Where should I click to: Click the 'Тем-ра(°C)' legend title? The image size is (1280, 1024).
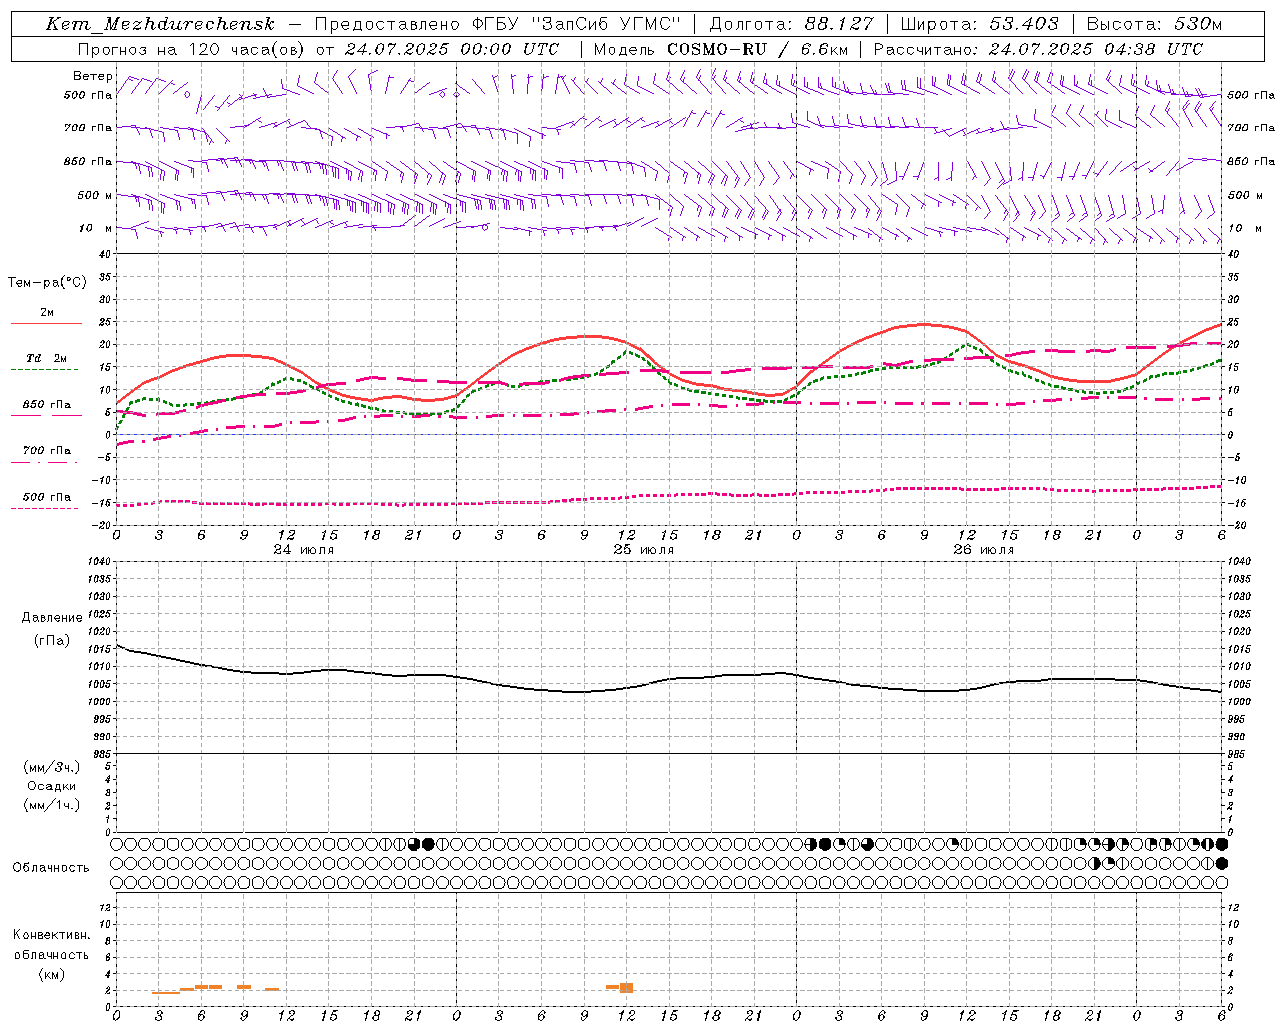pyautogui.click(x=47, y=283)
